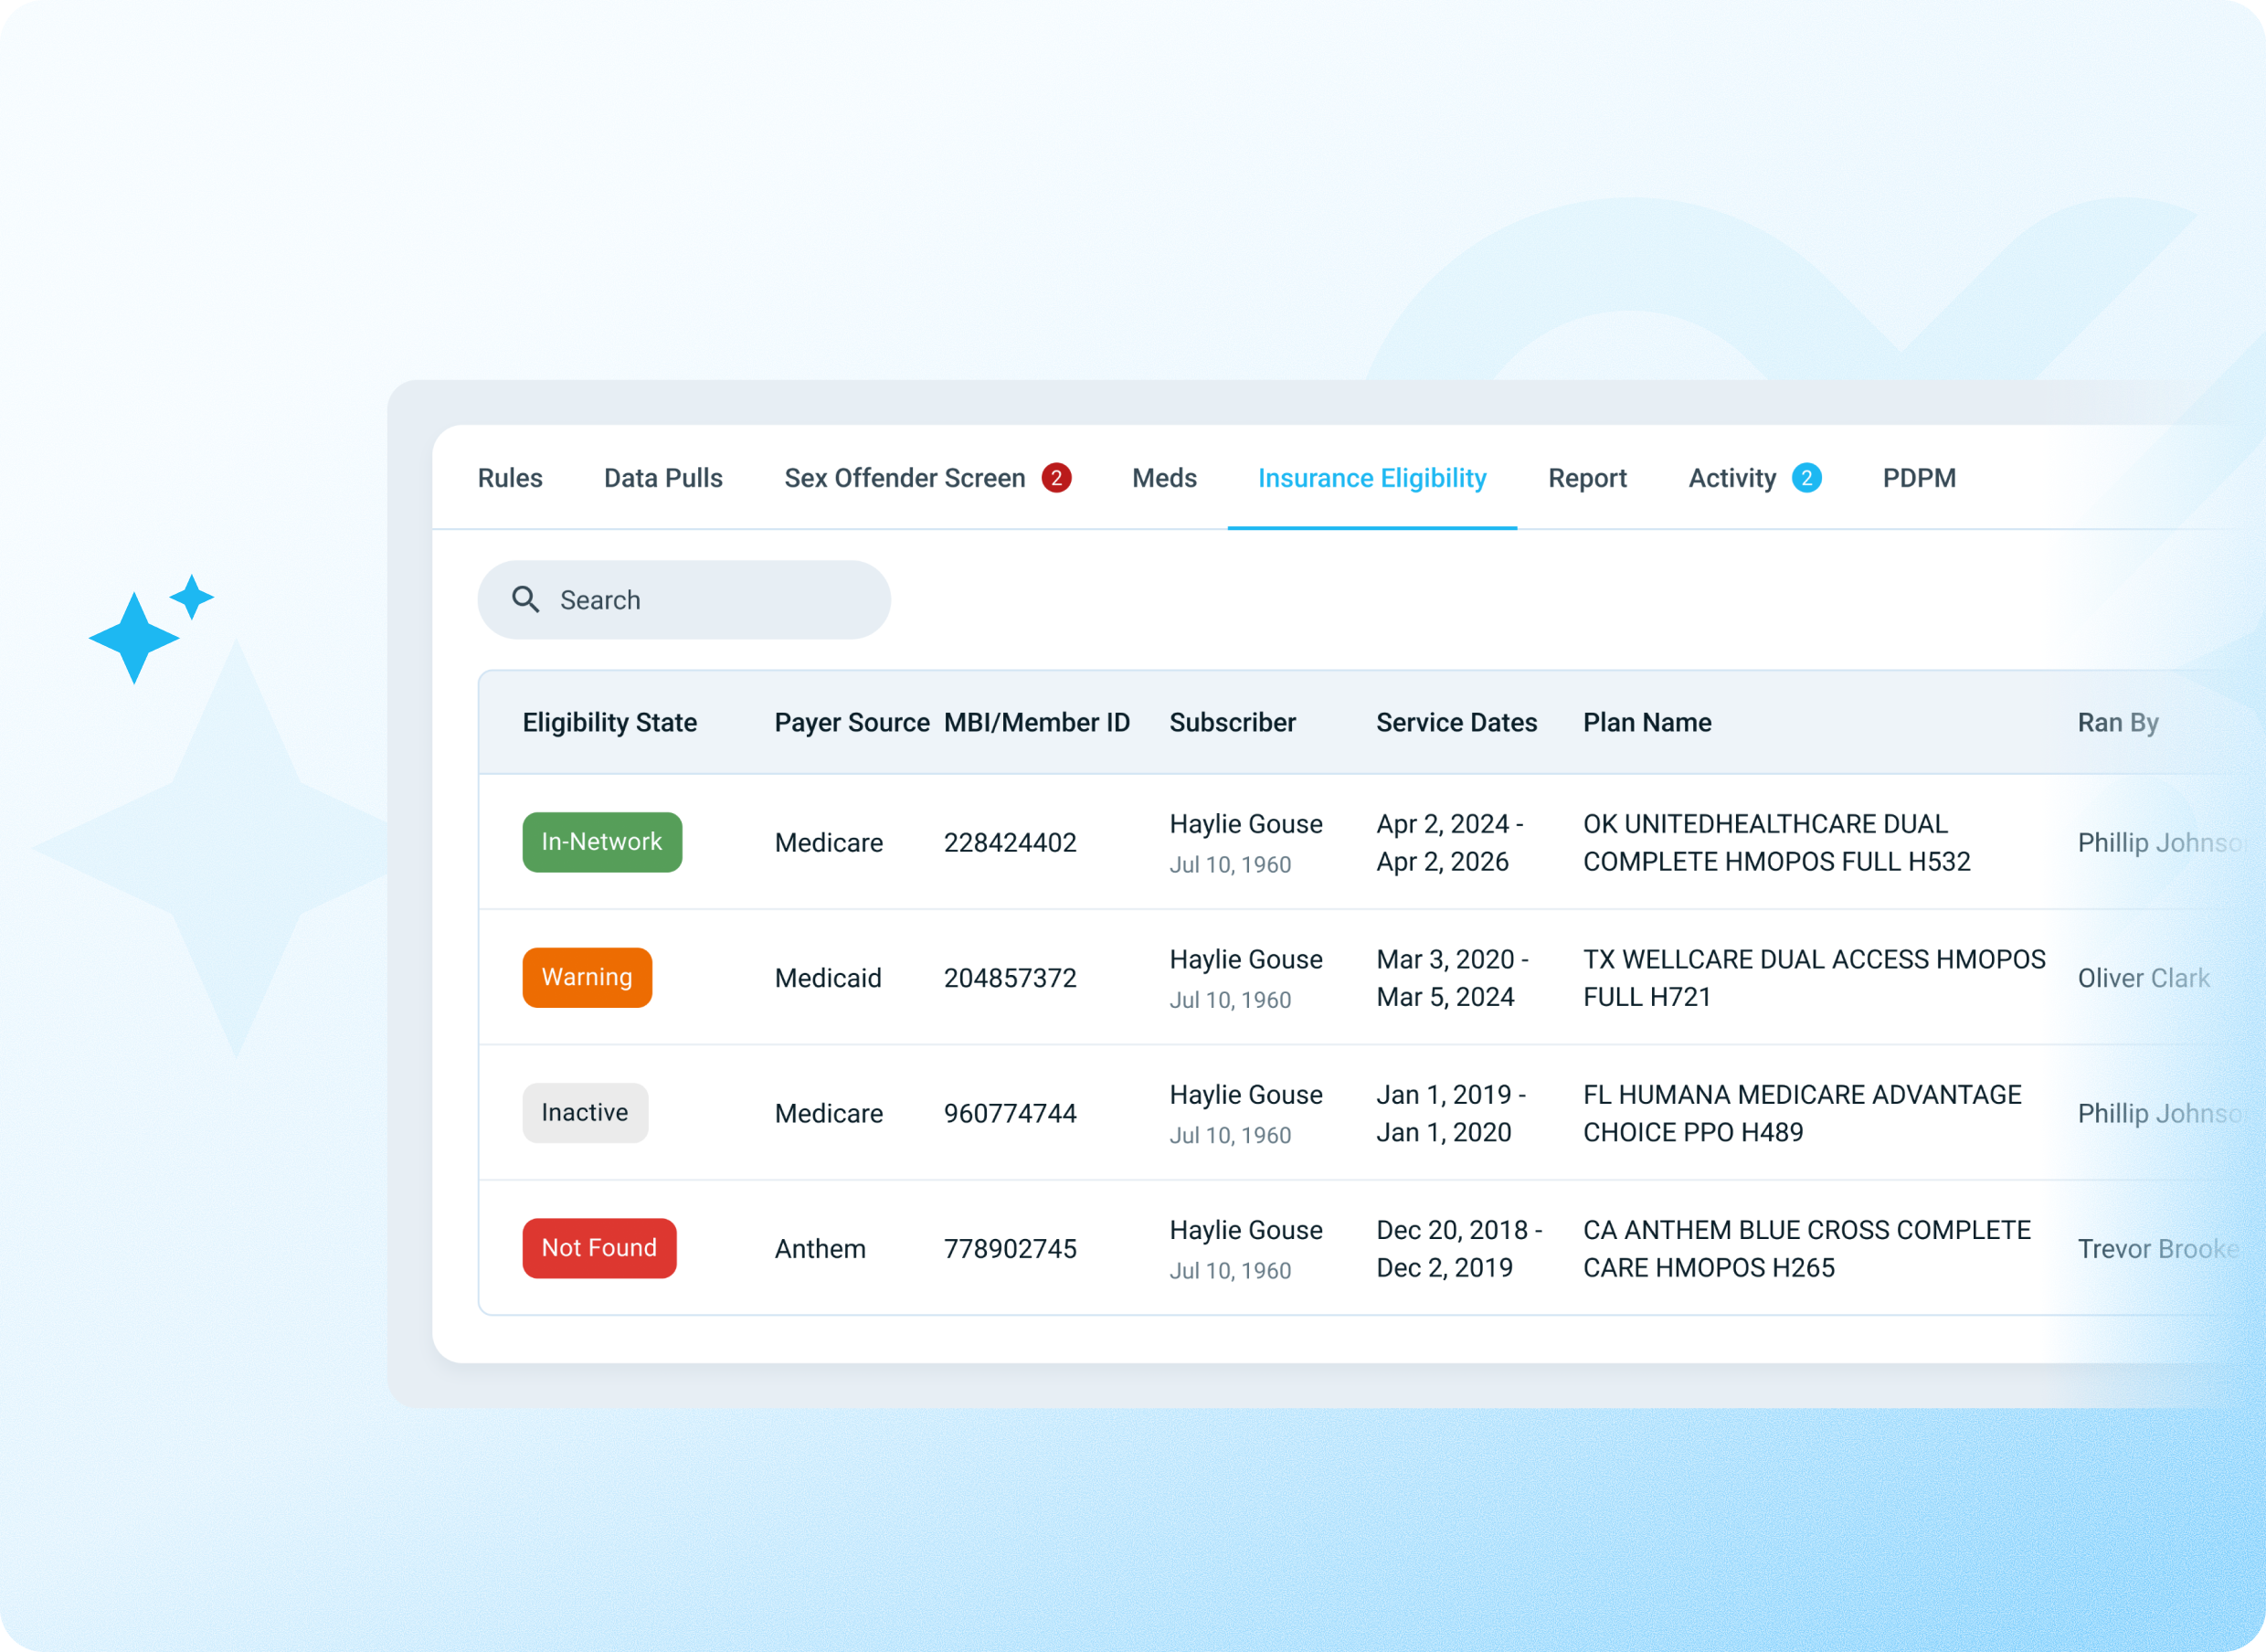This screenshot has height=1652, width=2266.
Task: Click the red Not Found status badge
Action: click(598, 1247)
